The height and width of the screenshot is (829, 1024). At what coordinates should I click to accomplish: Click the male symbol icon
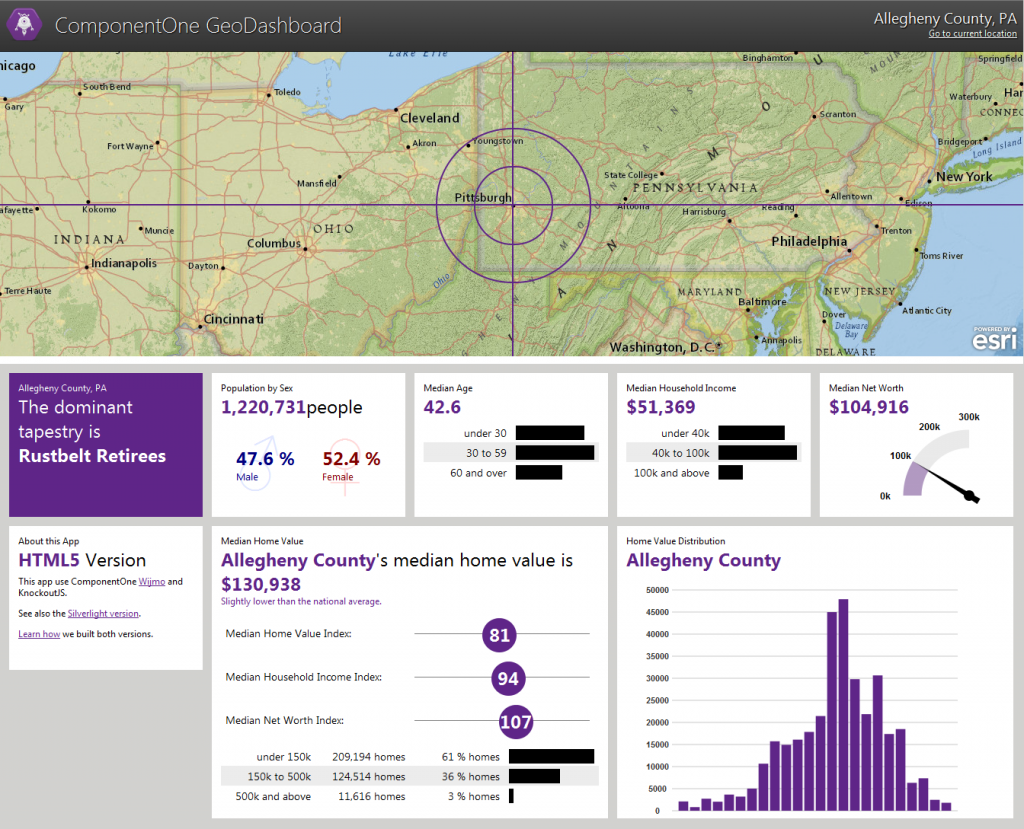[x=260, y=463]
